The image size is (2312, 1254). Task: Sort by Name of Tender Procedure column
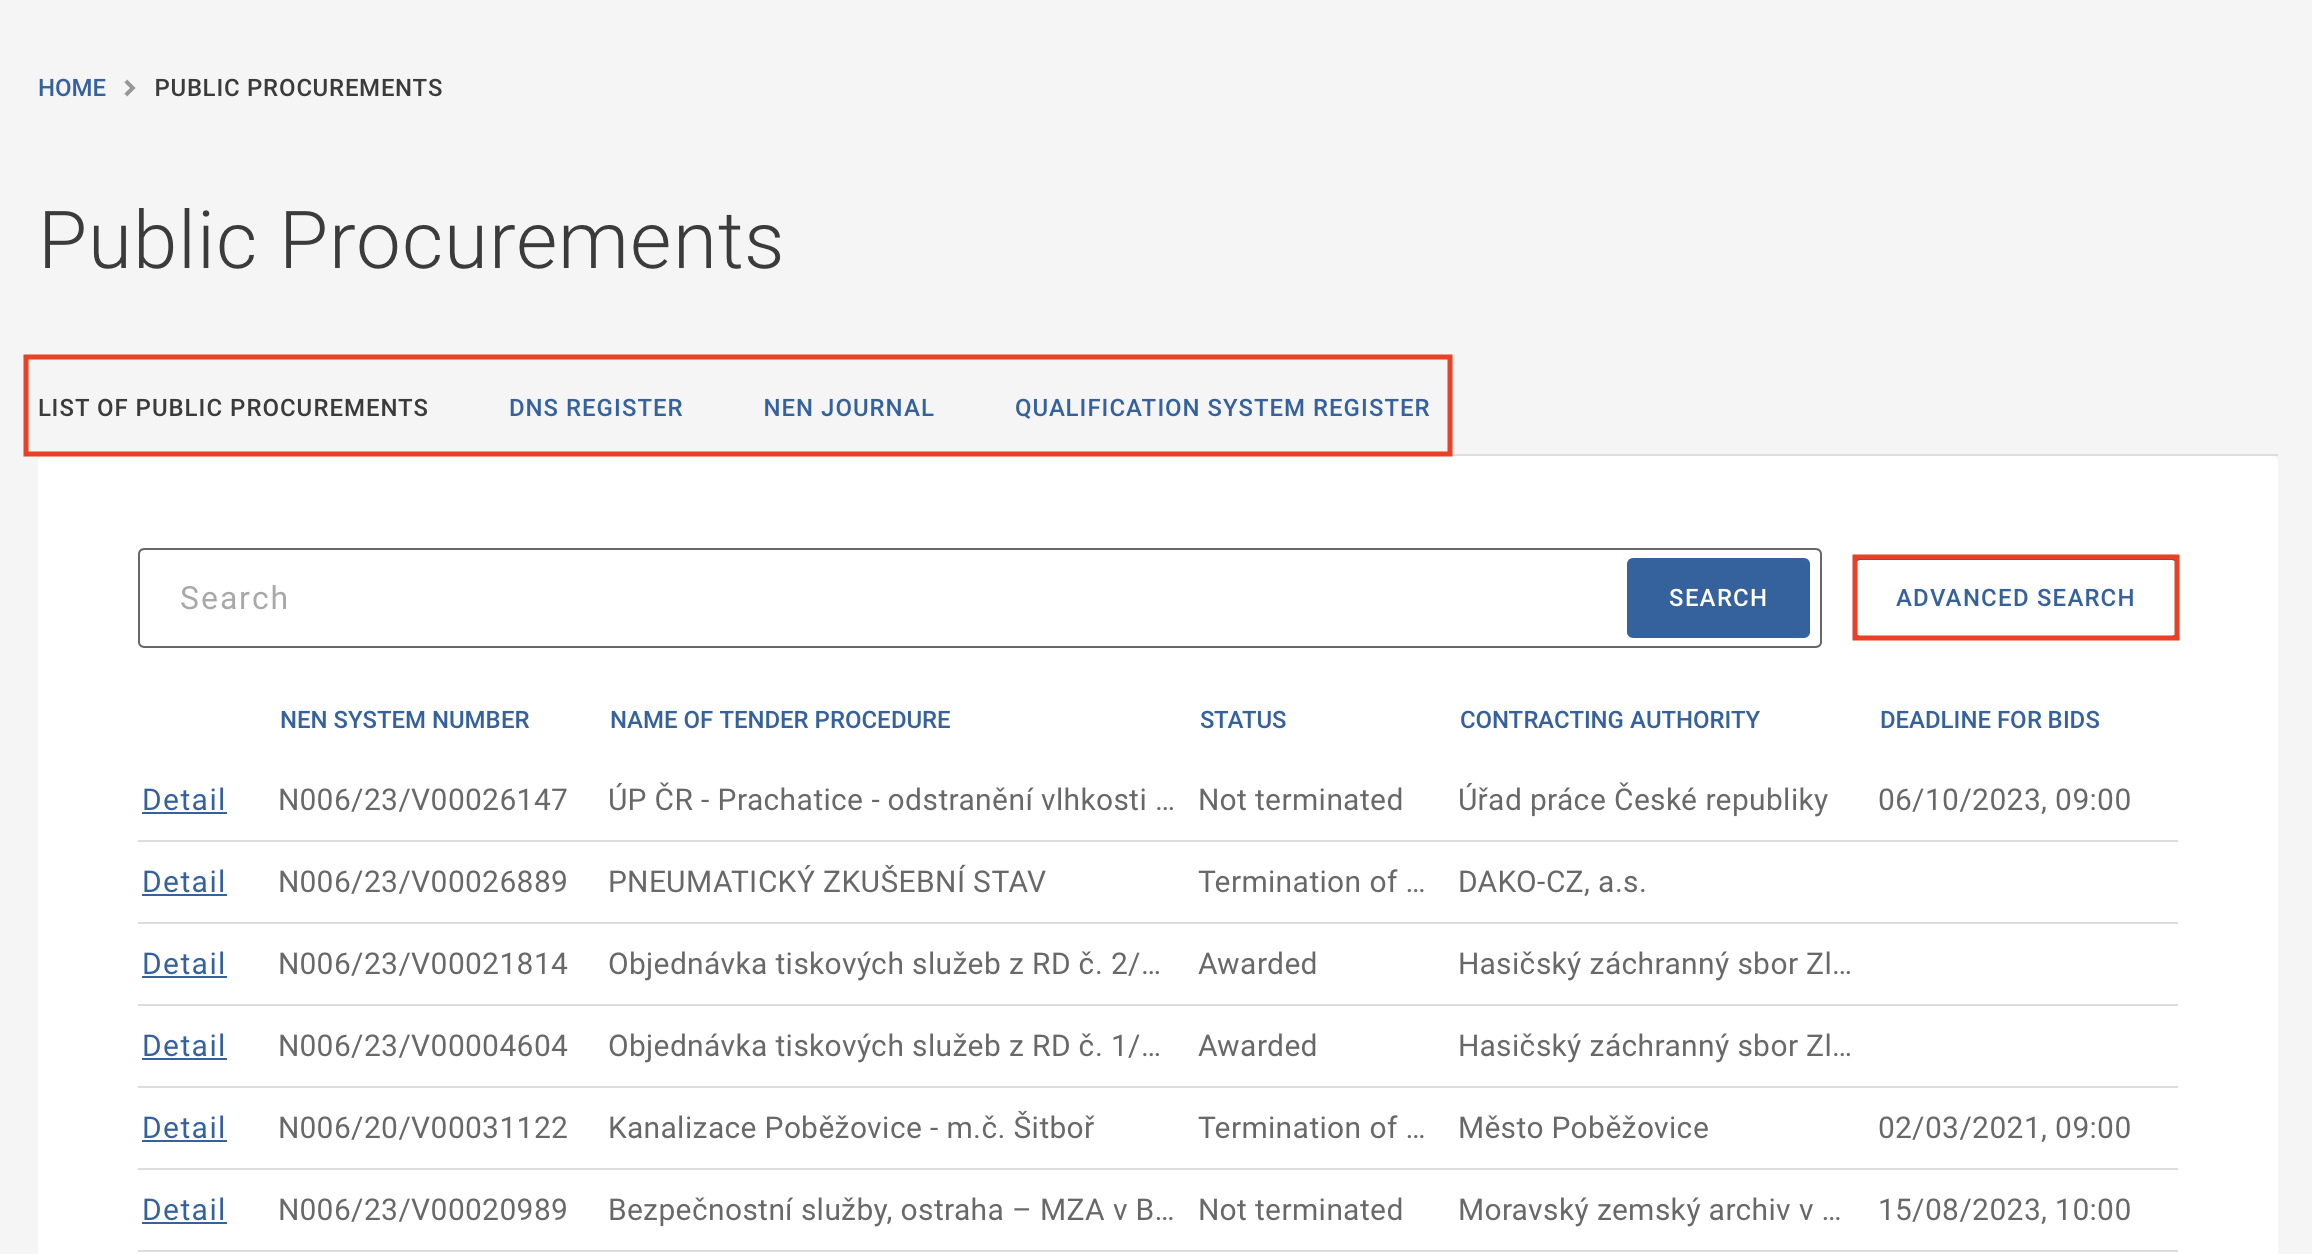coord(780,720)
